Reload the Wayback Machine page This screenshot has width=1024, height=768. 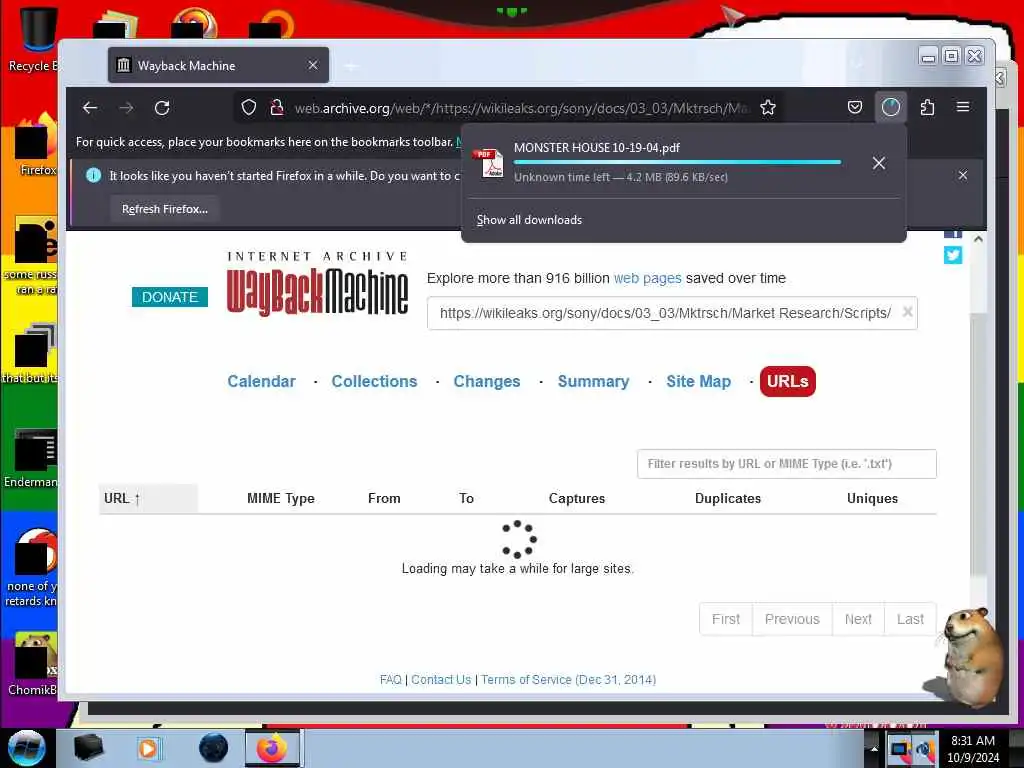(162, 108)
